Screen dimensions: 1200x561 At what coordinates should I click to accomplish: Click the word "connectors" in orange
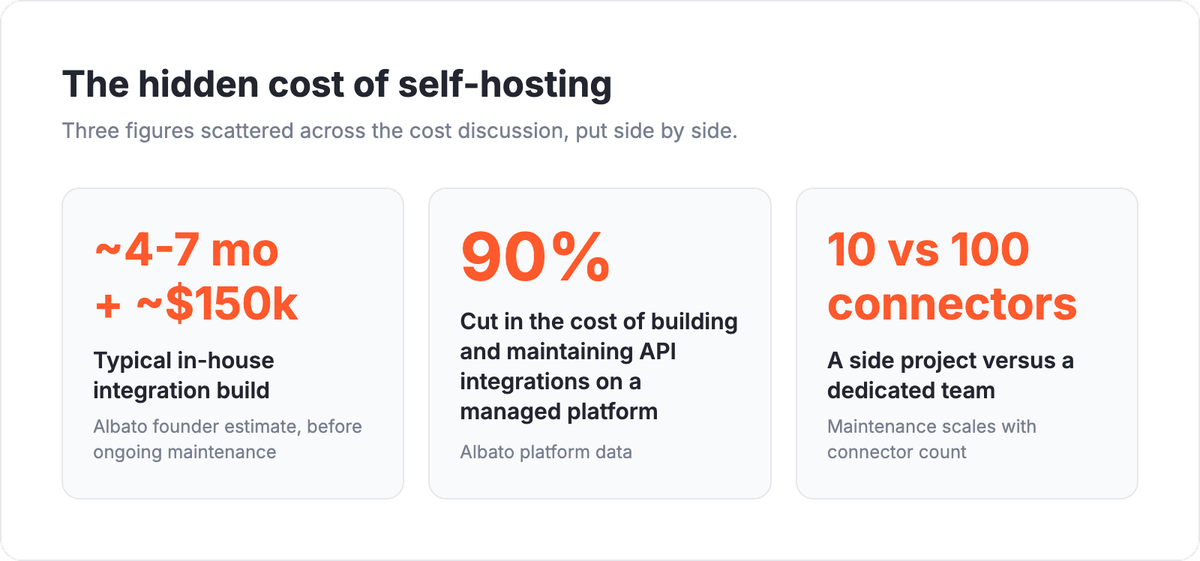(952, 304)
